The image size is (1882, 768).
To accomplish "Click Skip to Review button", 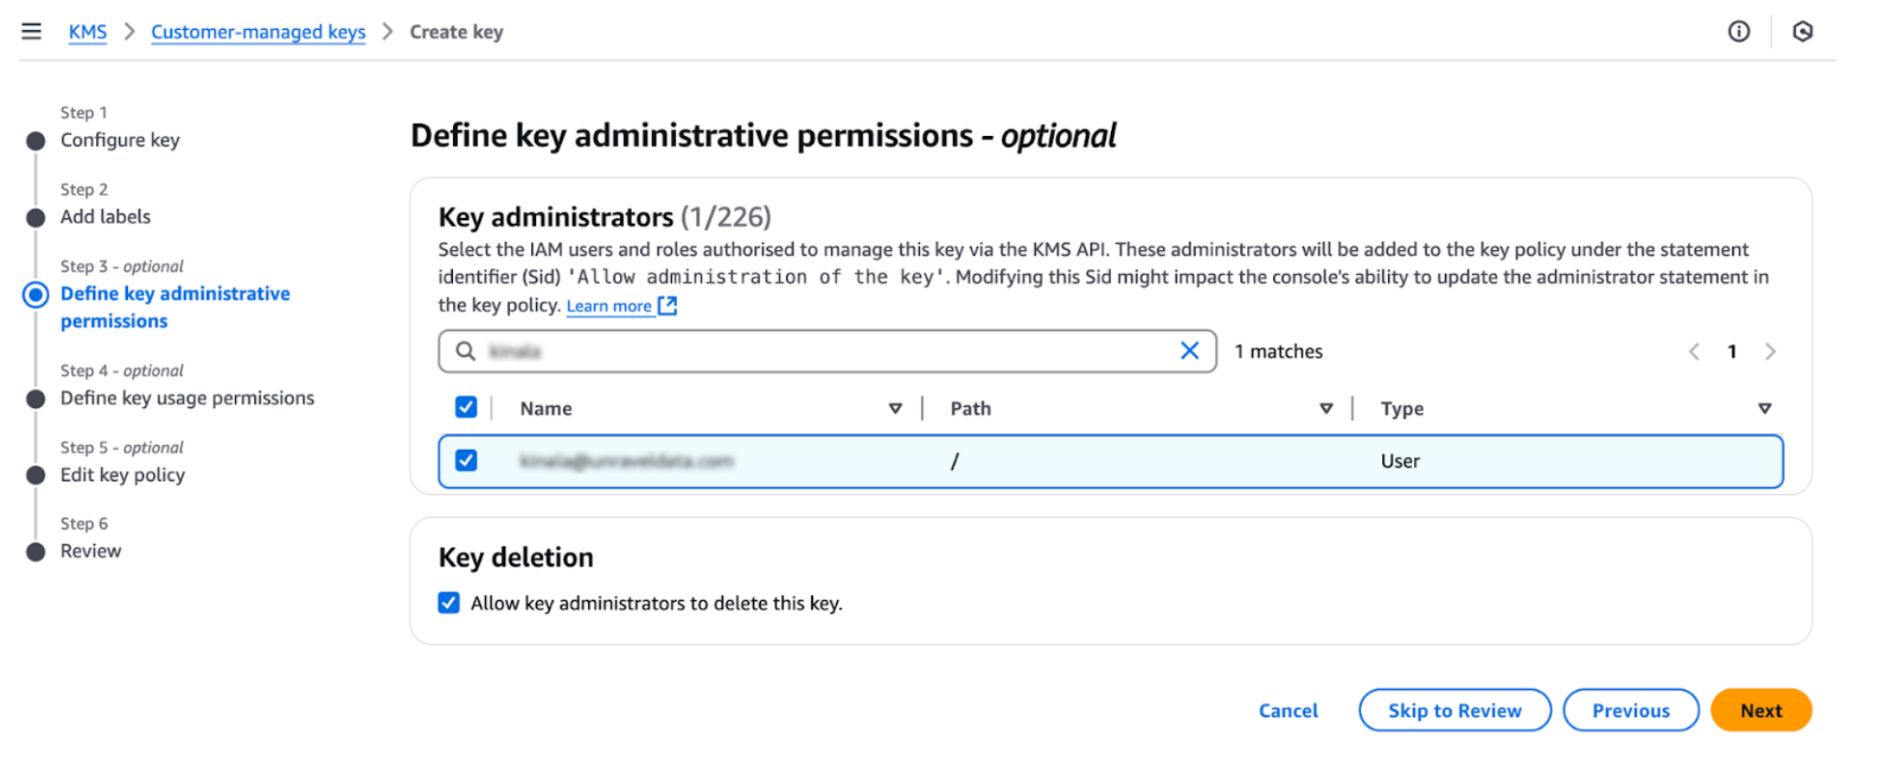I will point(1455,710).
